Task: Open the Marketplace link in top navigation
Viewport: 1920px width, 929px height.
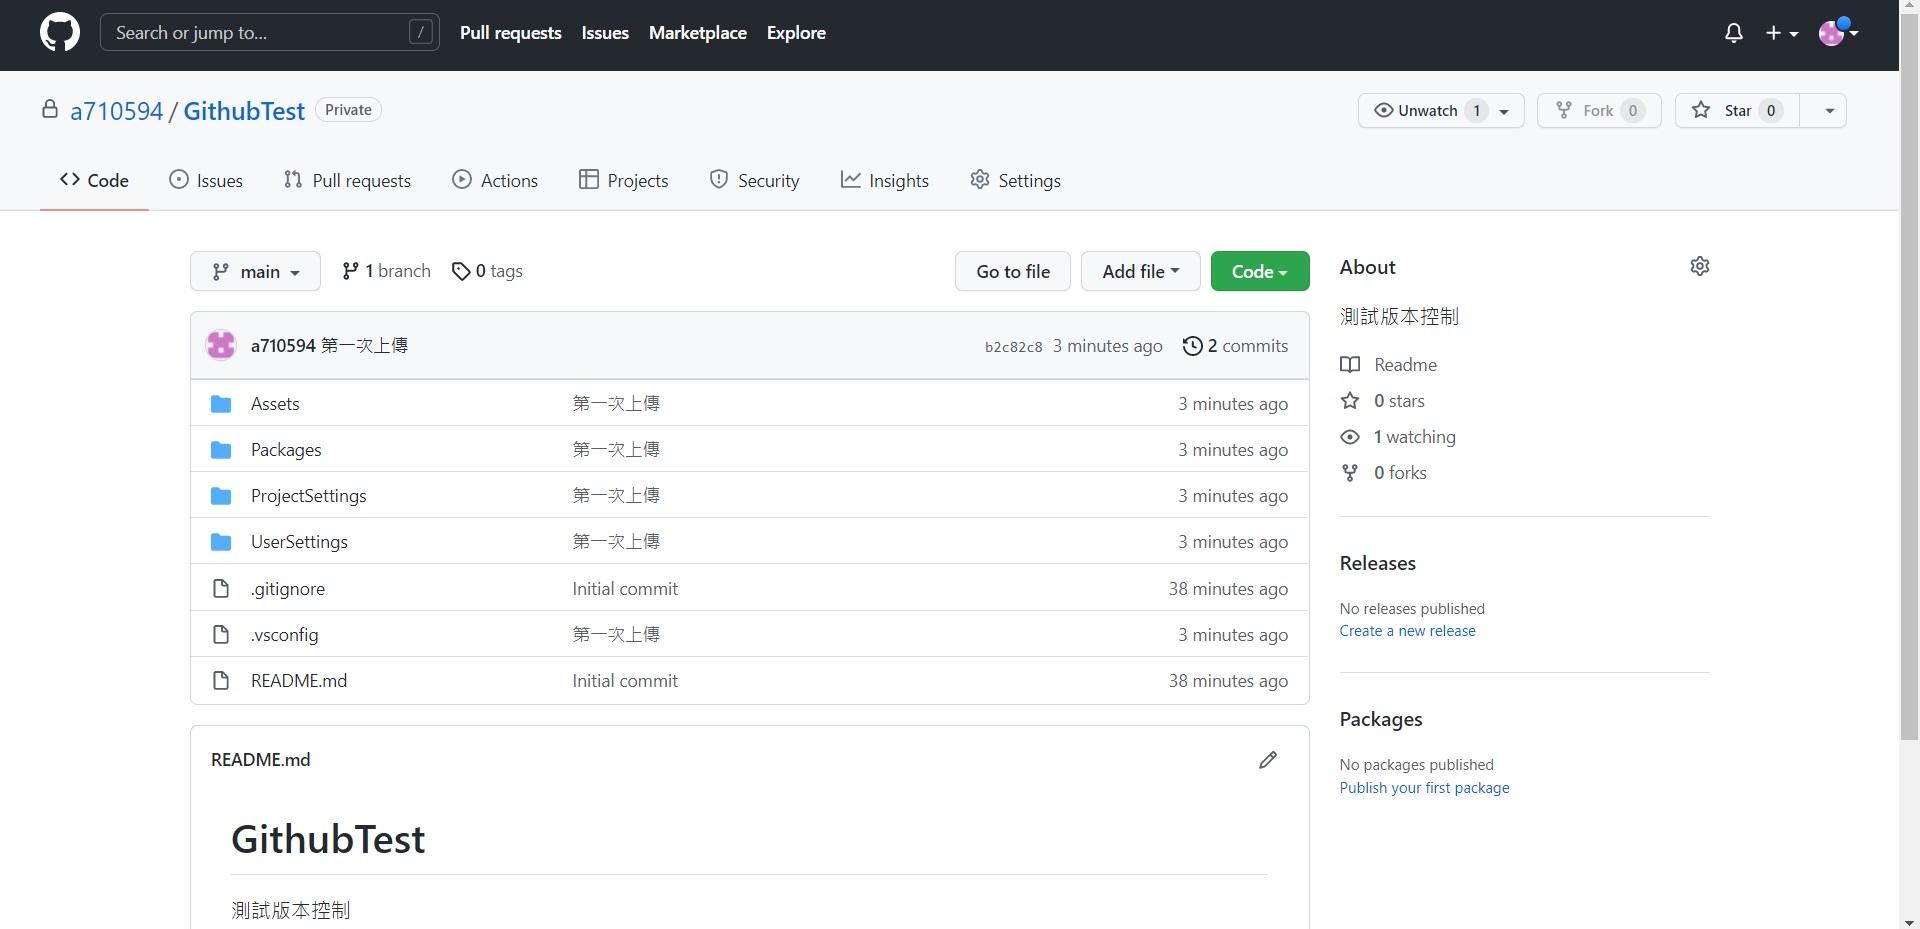Action: pos(698,33)
